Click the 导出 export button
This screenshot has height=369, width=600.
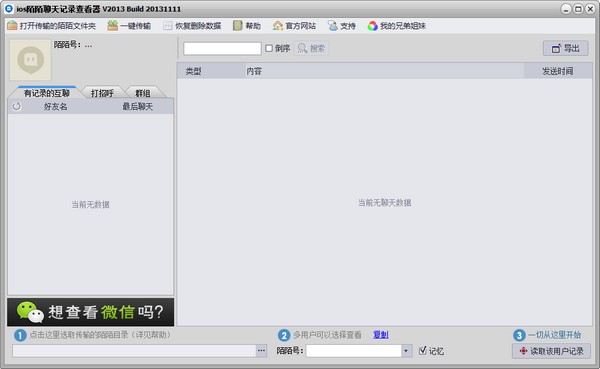[x=566, y=48]
